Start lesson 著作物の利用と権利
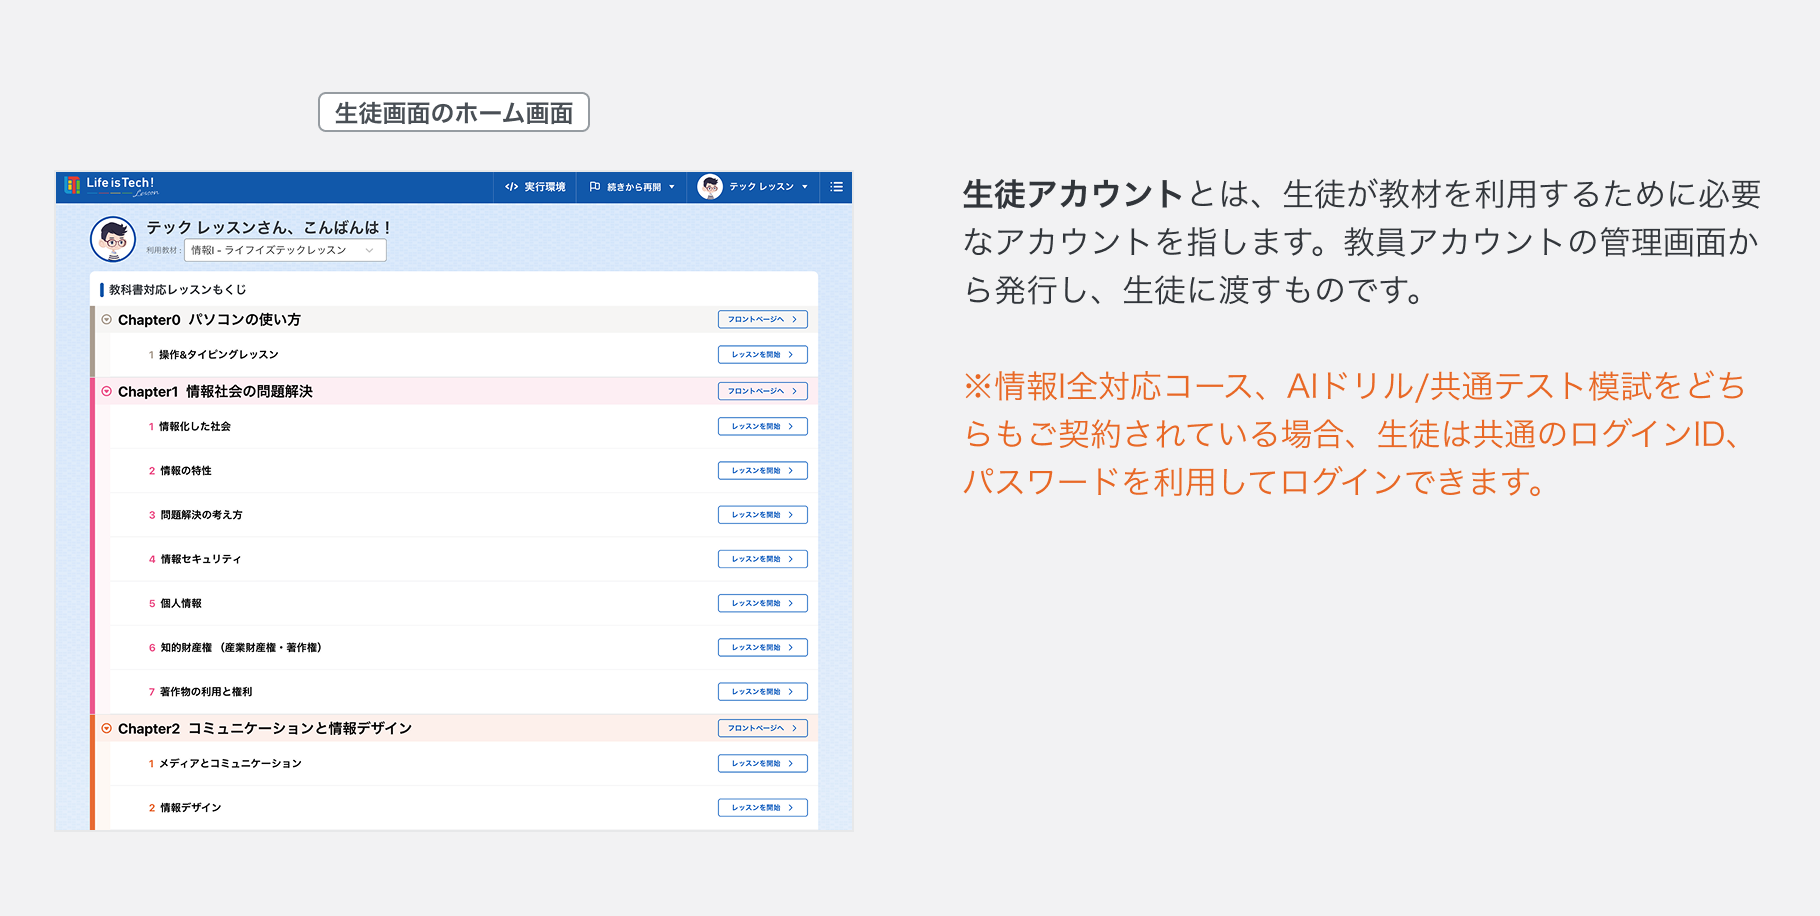 (x=762, y=692)
